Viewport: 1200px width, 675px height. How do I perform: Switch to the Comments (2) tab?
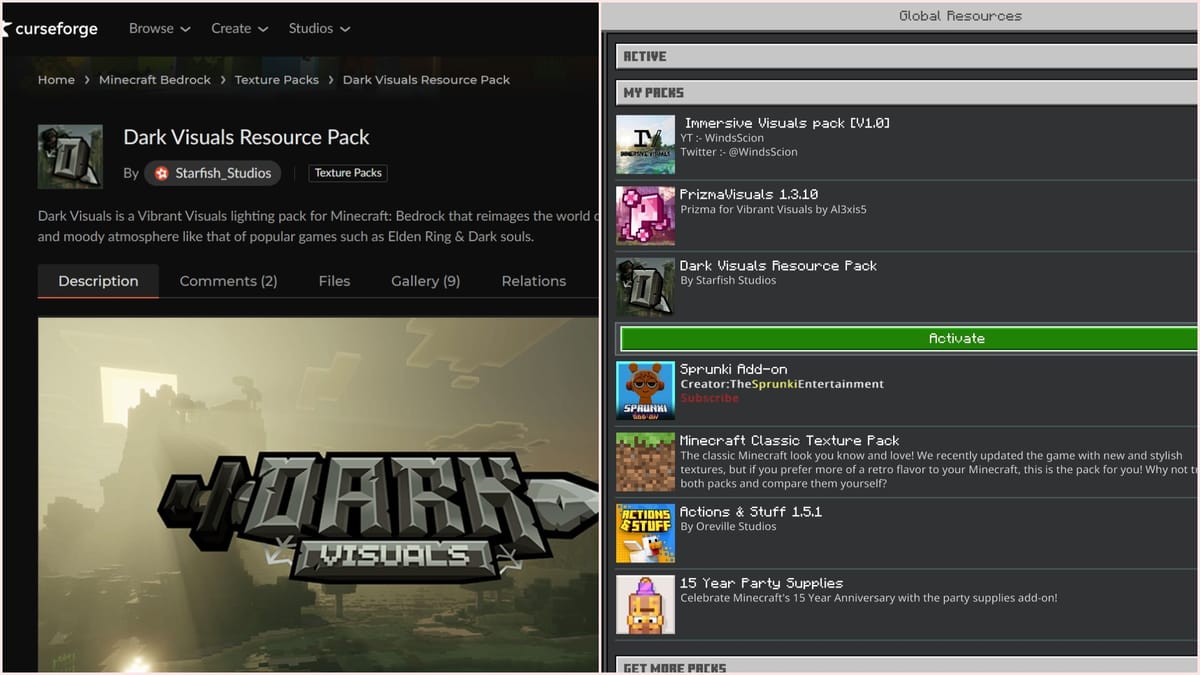228,281
